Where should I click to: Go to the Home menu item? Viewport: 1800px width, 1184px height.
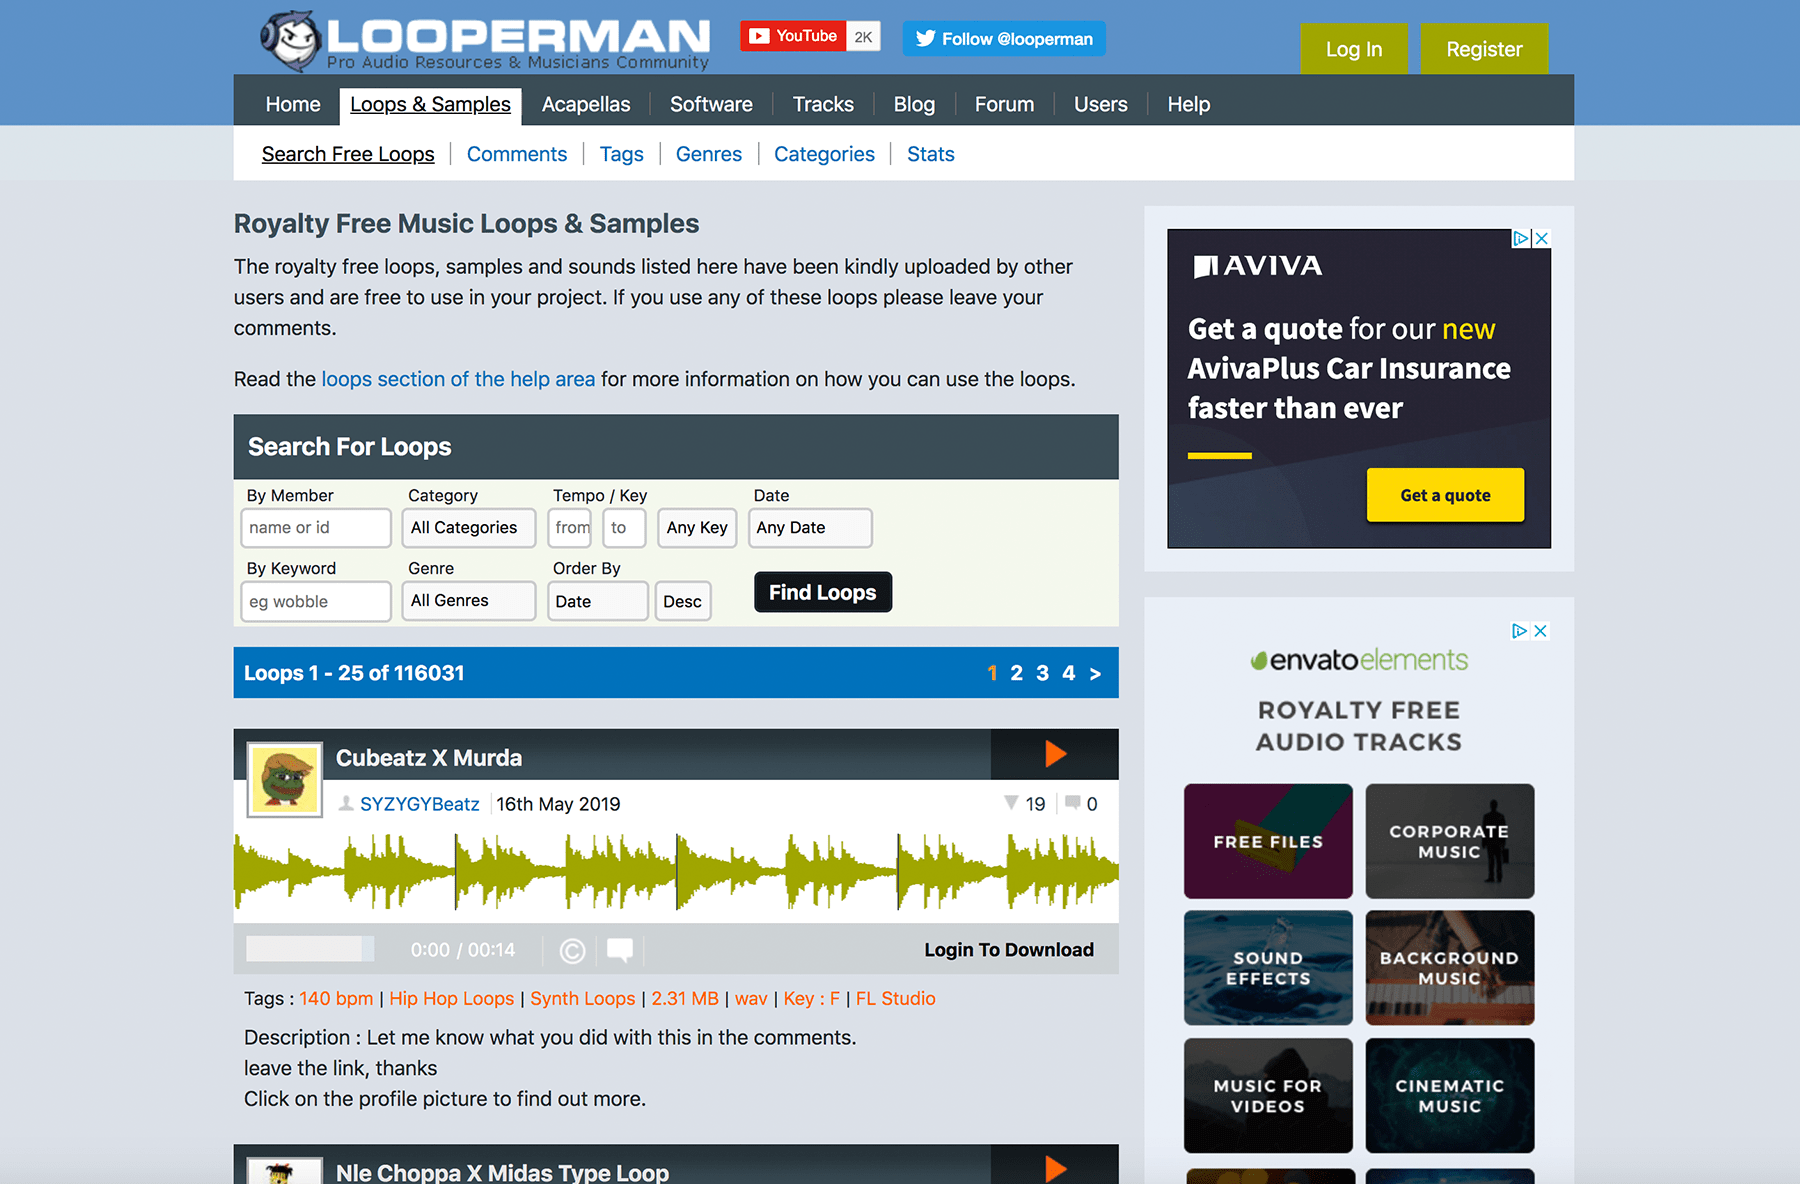click(x=293, y=104)
